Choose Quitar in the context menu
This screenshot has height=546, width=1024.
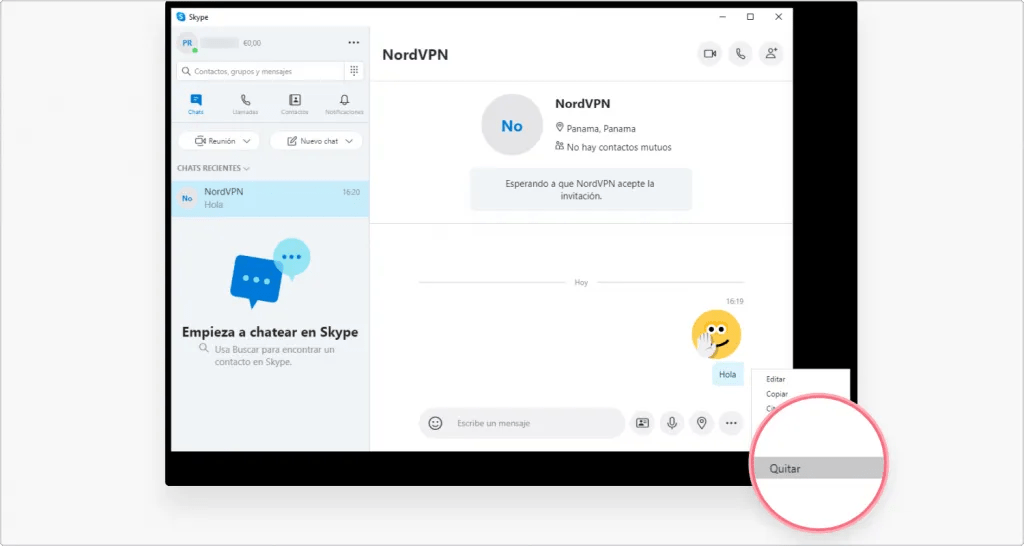pos(820,468)
